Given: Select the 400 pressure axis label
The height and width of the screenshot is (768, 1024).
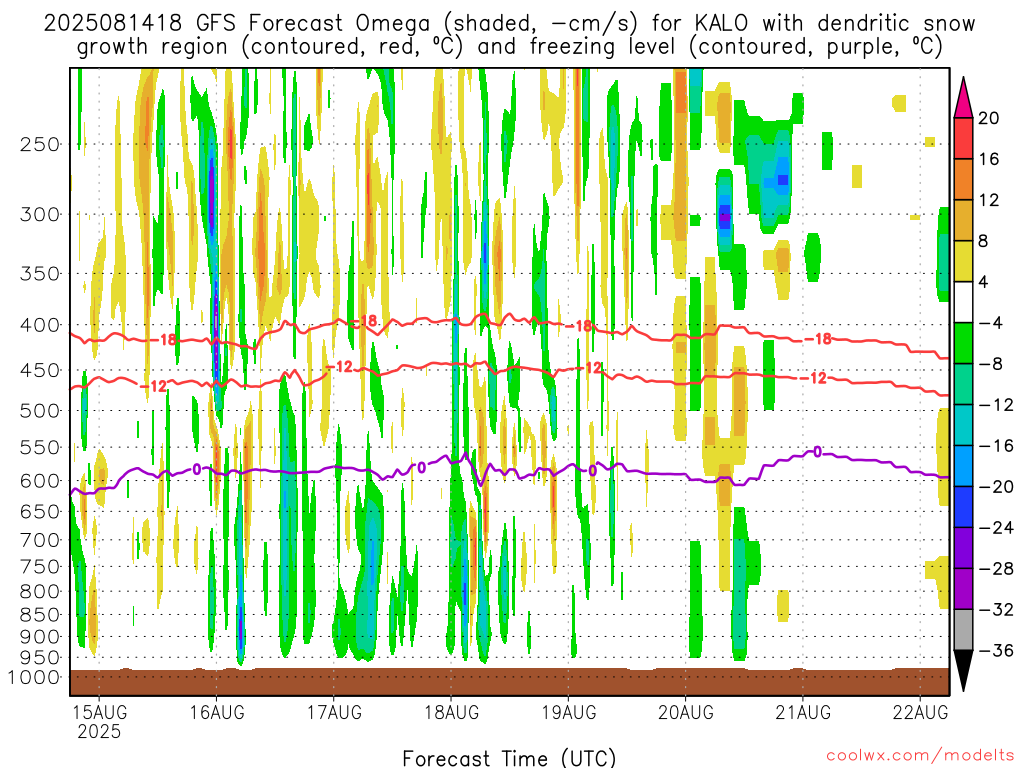Looking at the screenshot, I should pyautogui.click(x=40, y=325).
